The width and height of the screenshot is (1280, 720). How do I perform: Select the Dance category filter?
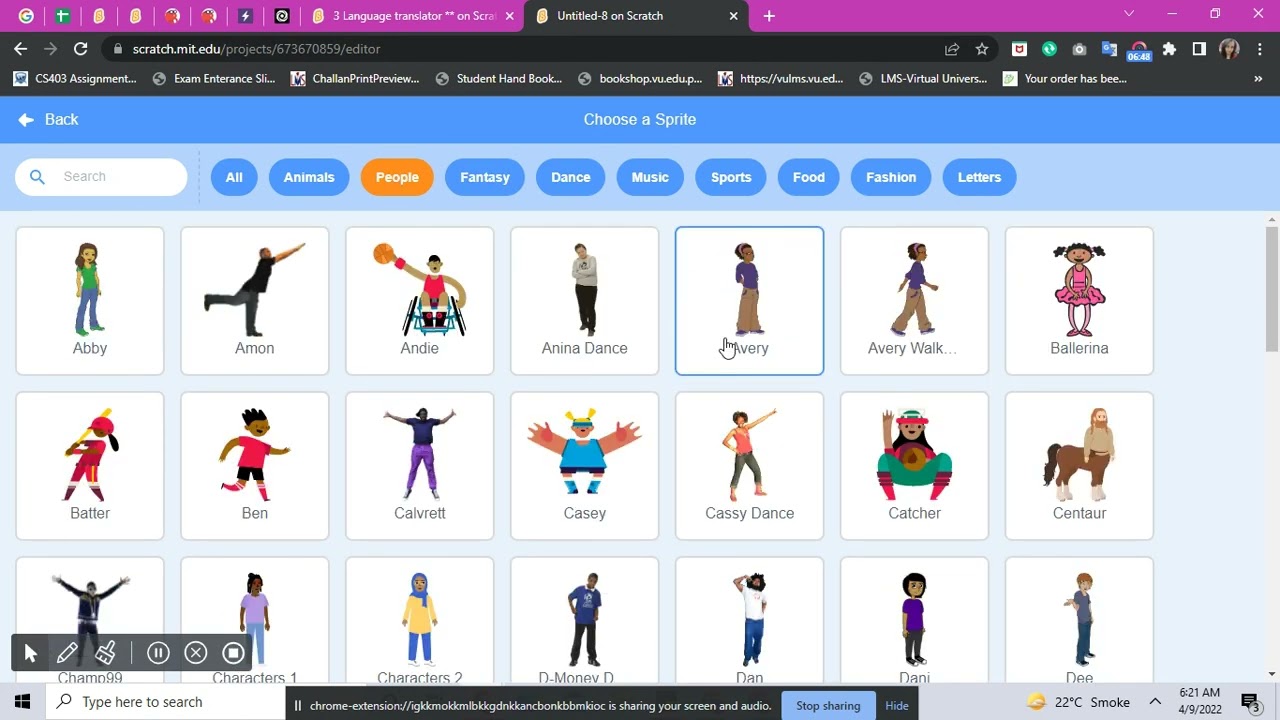[571, 177]
